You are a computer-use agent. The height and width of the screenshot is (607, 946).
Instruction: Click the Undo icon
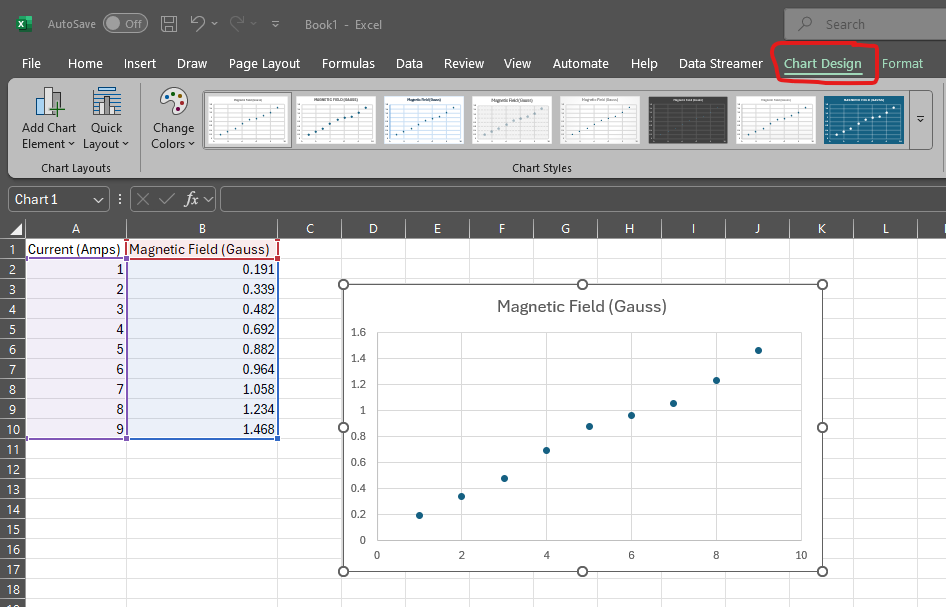[x=198, y=24]
